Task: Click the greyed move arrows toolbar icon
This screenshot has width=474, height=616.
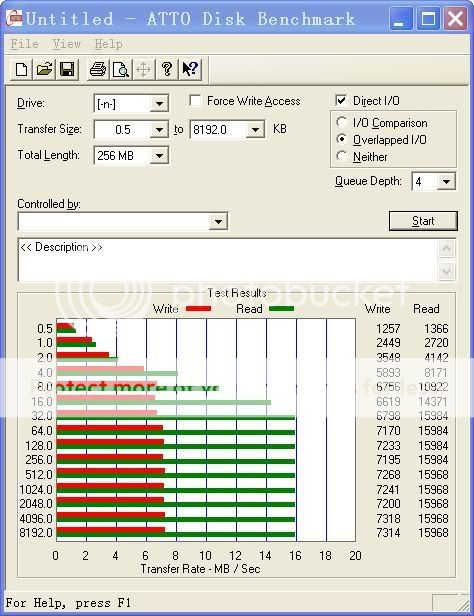Action: [x=143, y=70]
